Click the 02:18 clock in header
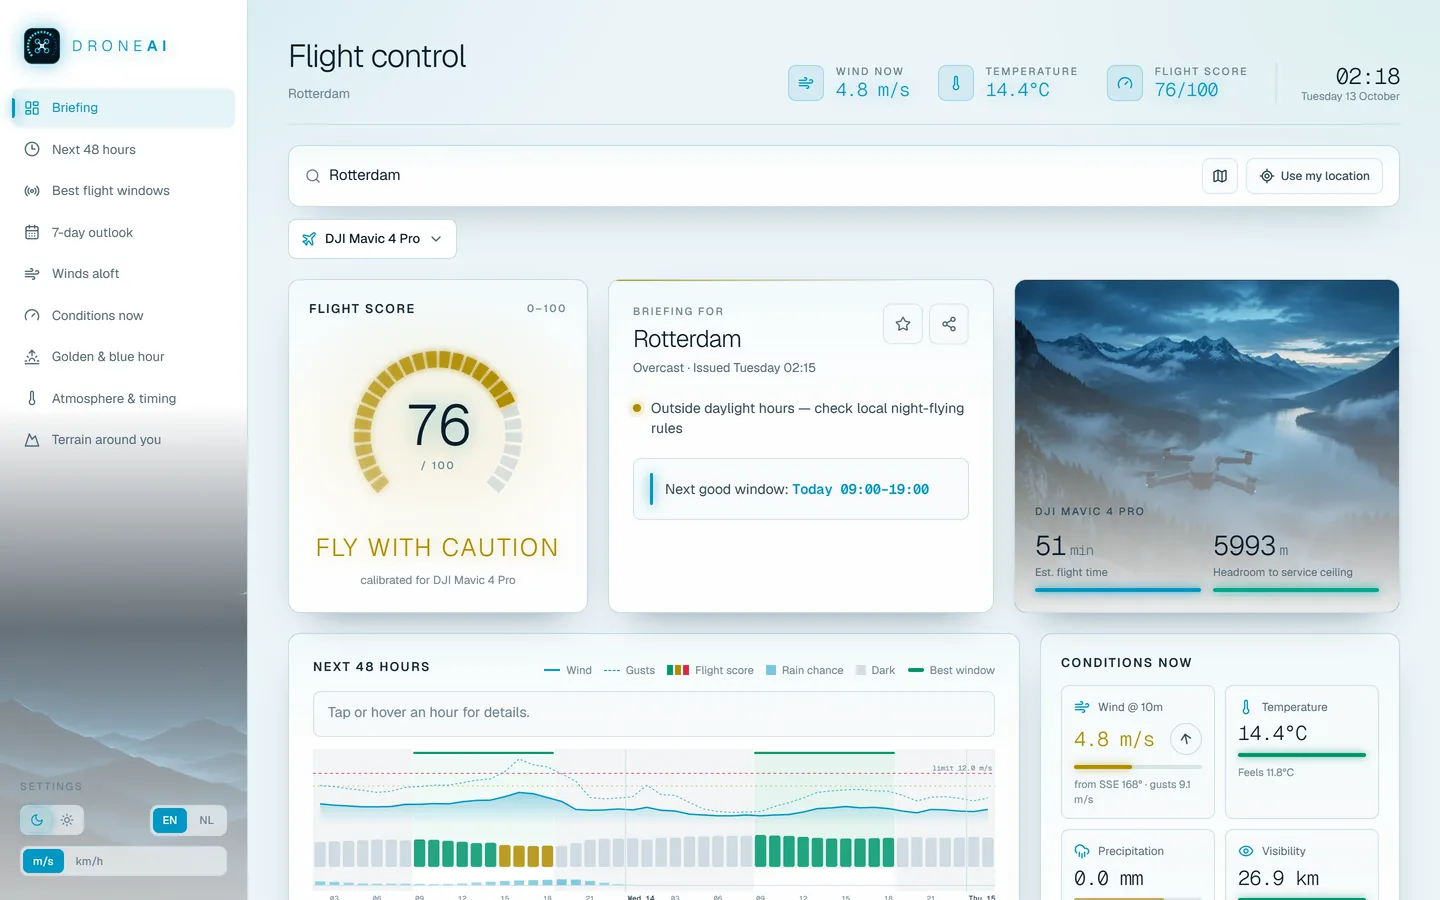The image size is (1440, 900). tap(1368, 77)
